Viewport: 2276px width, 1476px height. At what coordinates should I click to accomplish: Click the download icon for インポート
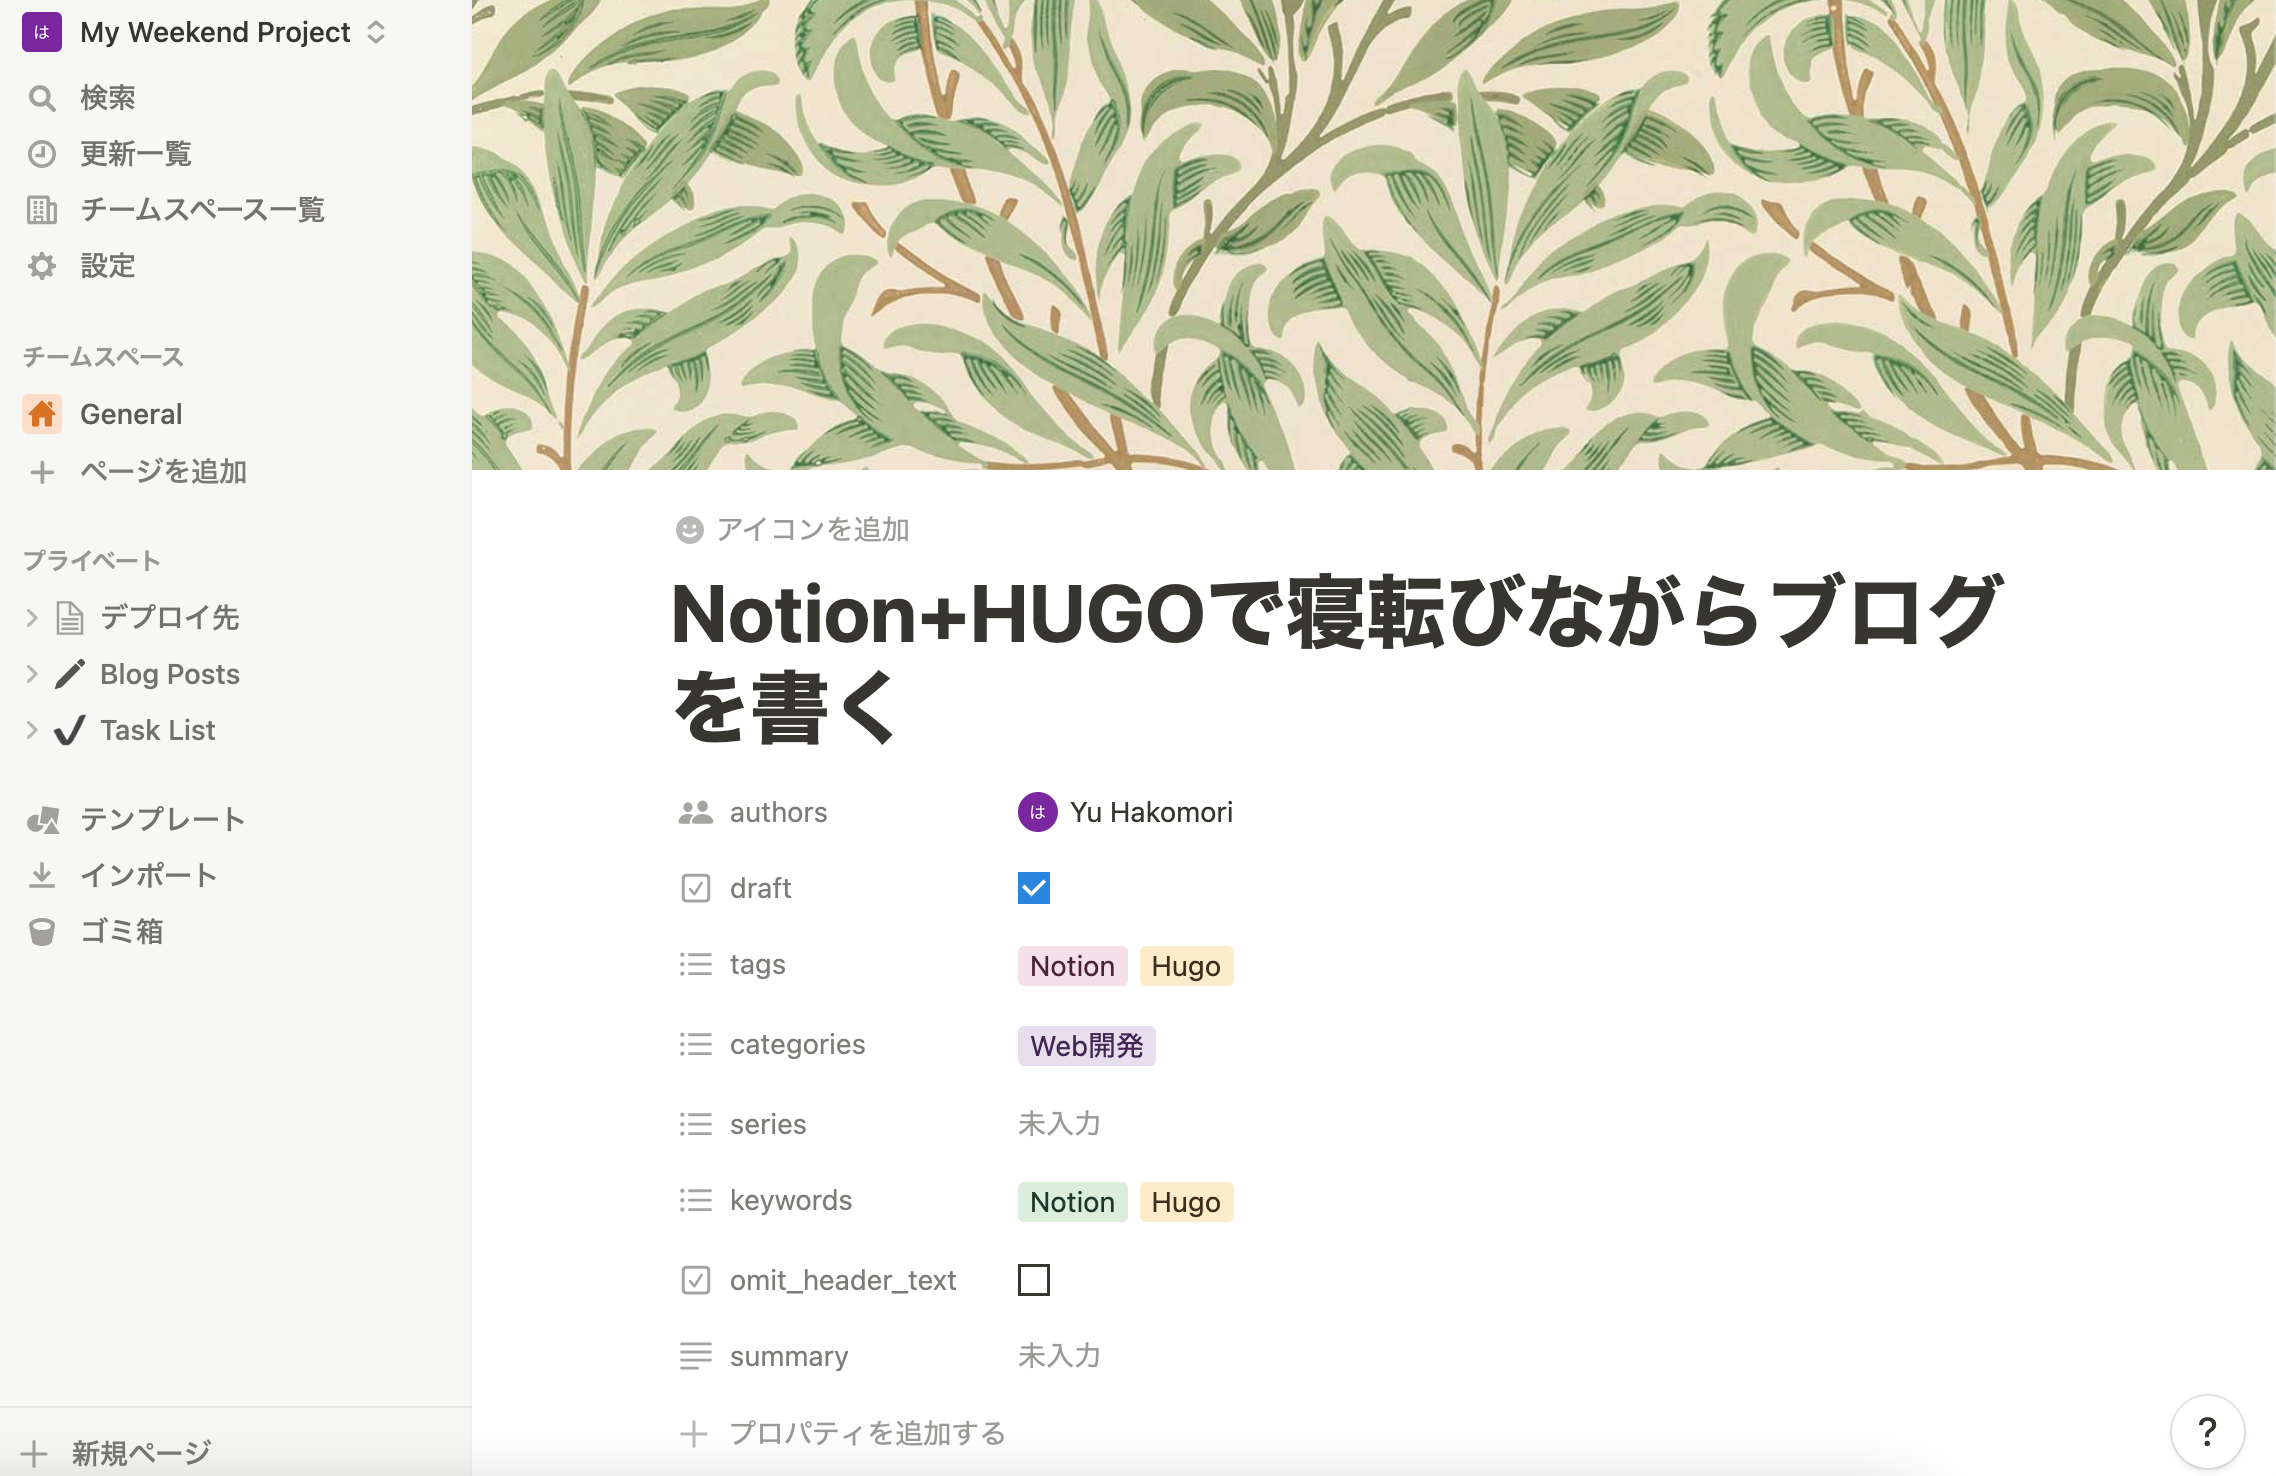[x=42, y=876]
